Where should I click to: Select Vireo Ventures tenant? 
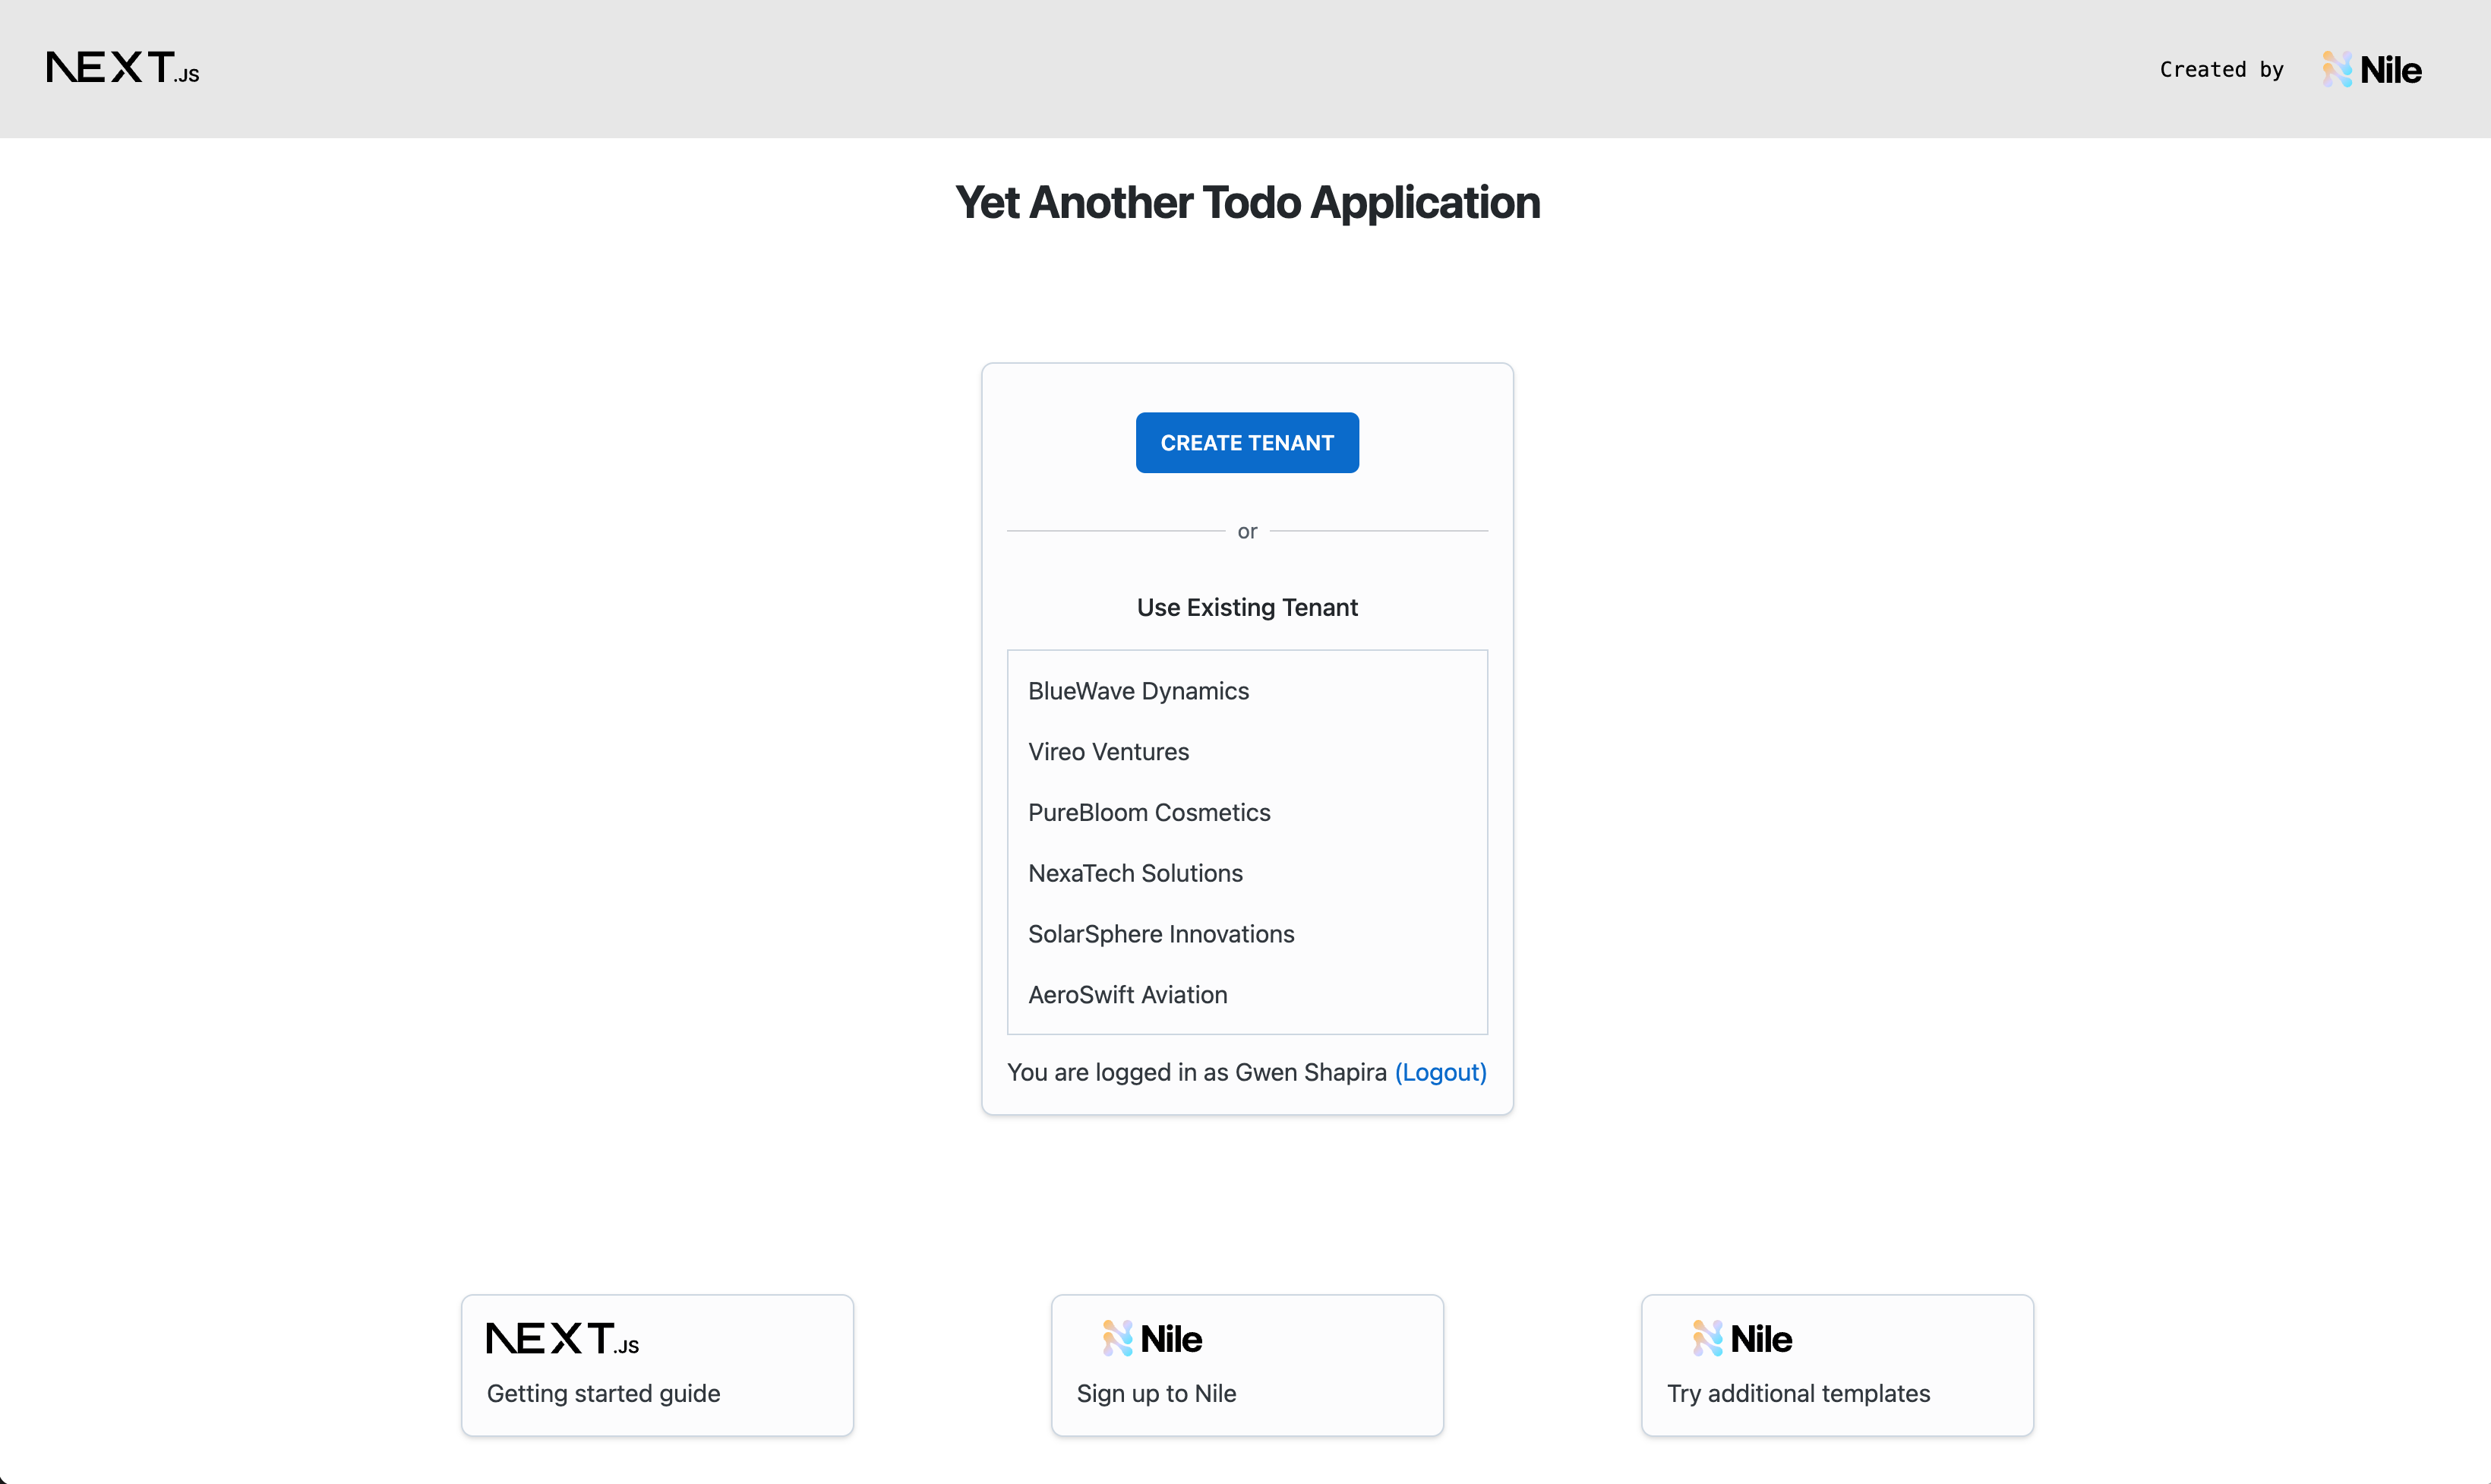point(1110,751)
